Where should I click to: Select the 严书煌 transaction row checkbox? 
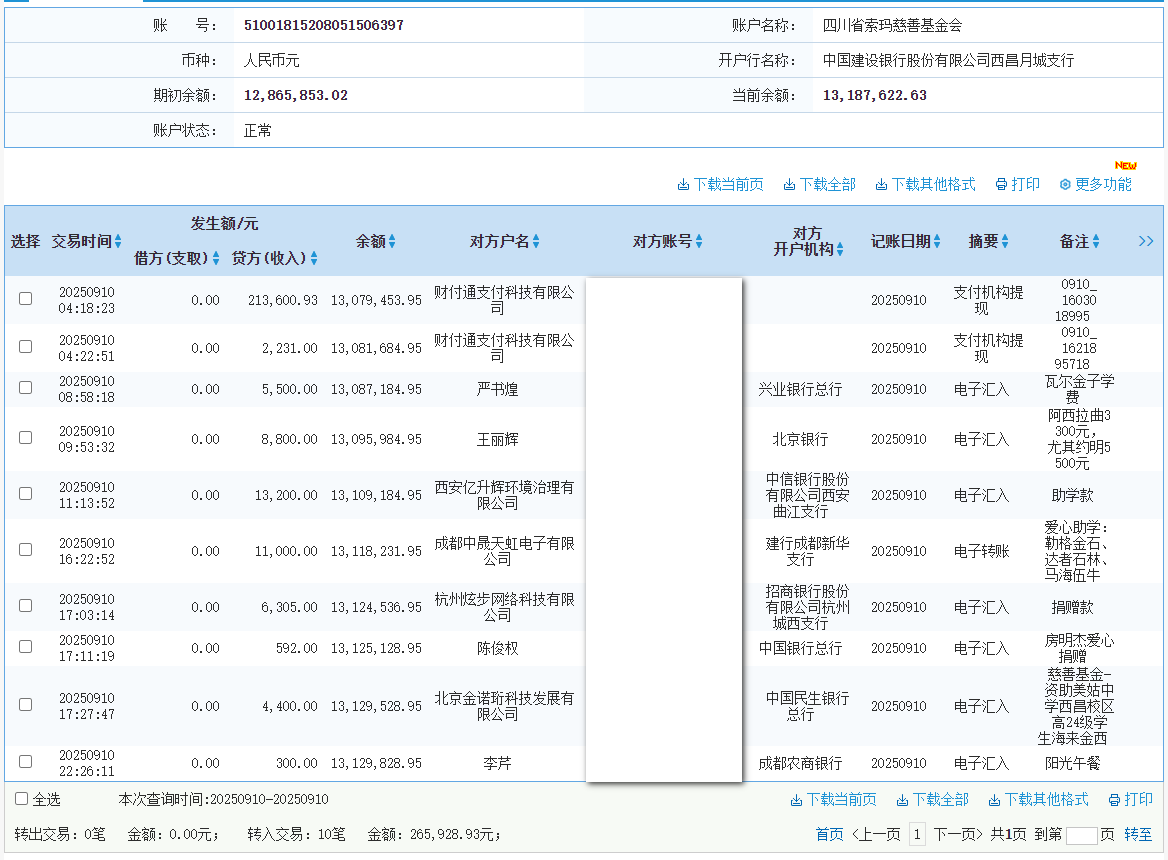point(26,388)
